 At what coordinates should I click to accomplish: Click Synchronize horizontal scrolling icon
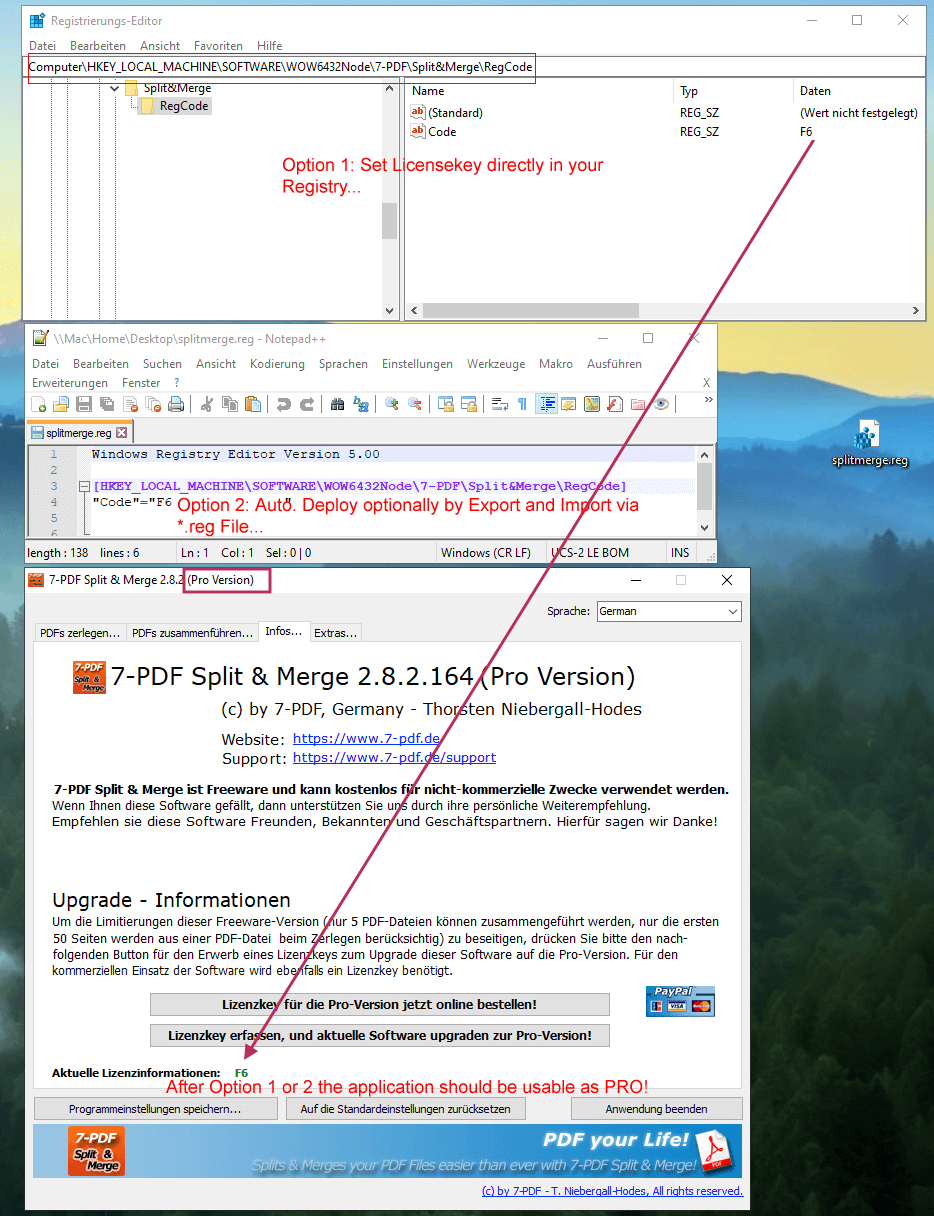pos(469,404)
